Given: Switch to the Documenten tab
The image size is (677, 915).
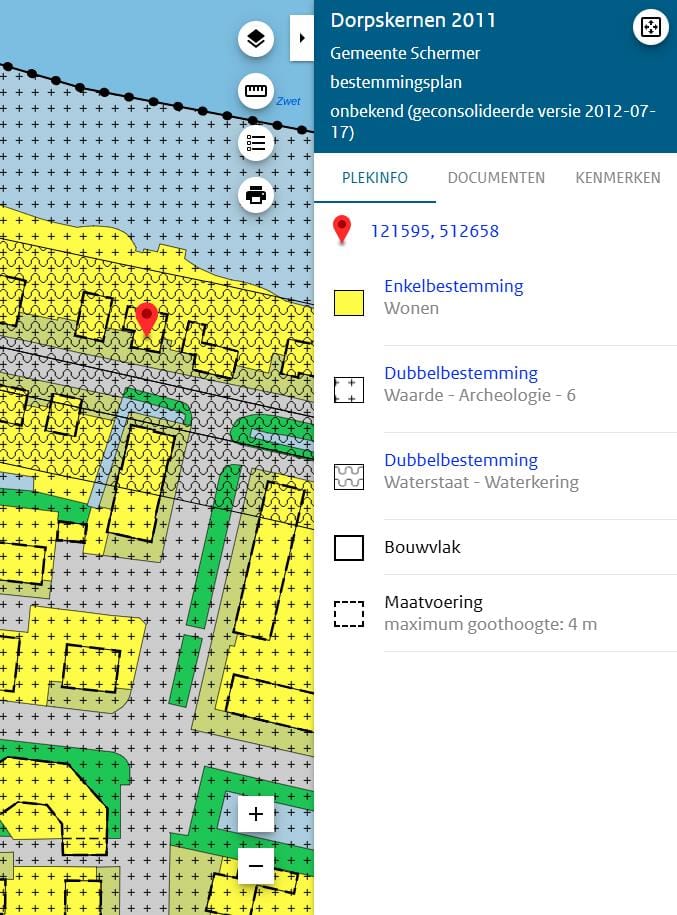Looking at the screenshot, I should pos(496,178).
